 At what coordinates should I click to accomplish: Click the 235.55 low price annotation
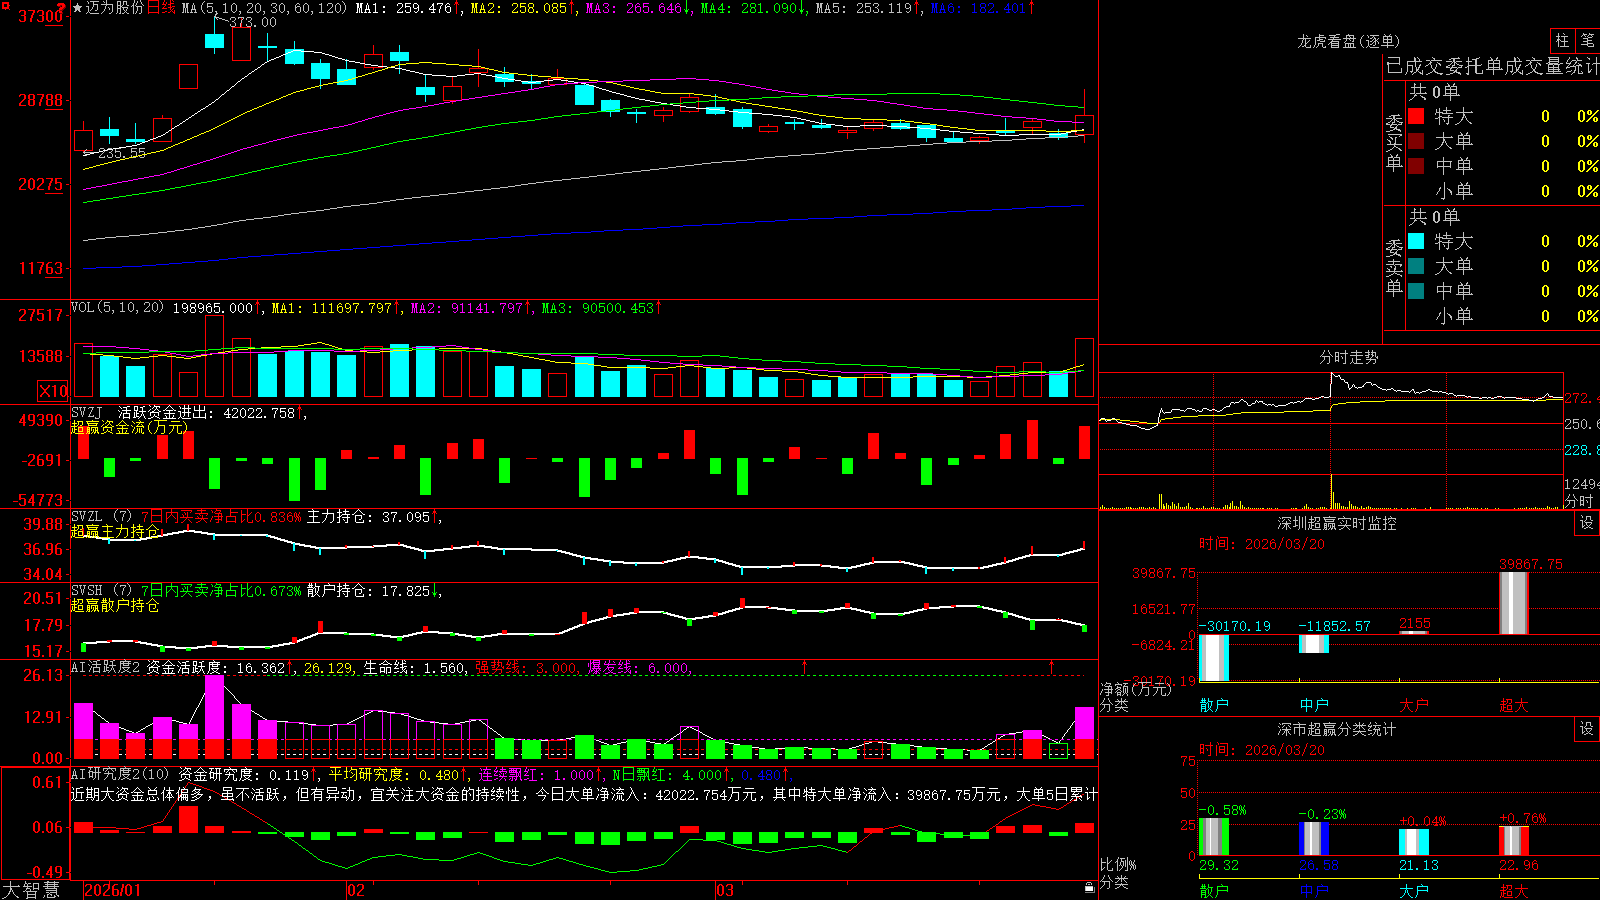pyautogui.click(x=122, y=153)
